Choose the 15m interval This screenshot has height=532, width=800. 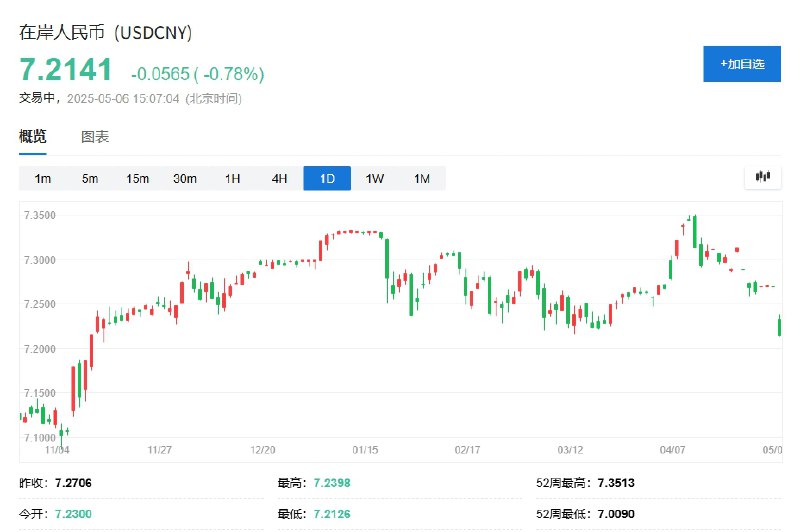[x=138, y=179]
